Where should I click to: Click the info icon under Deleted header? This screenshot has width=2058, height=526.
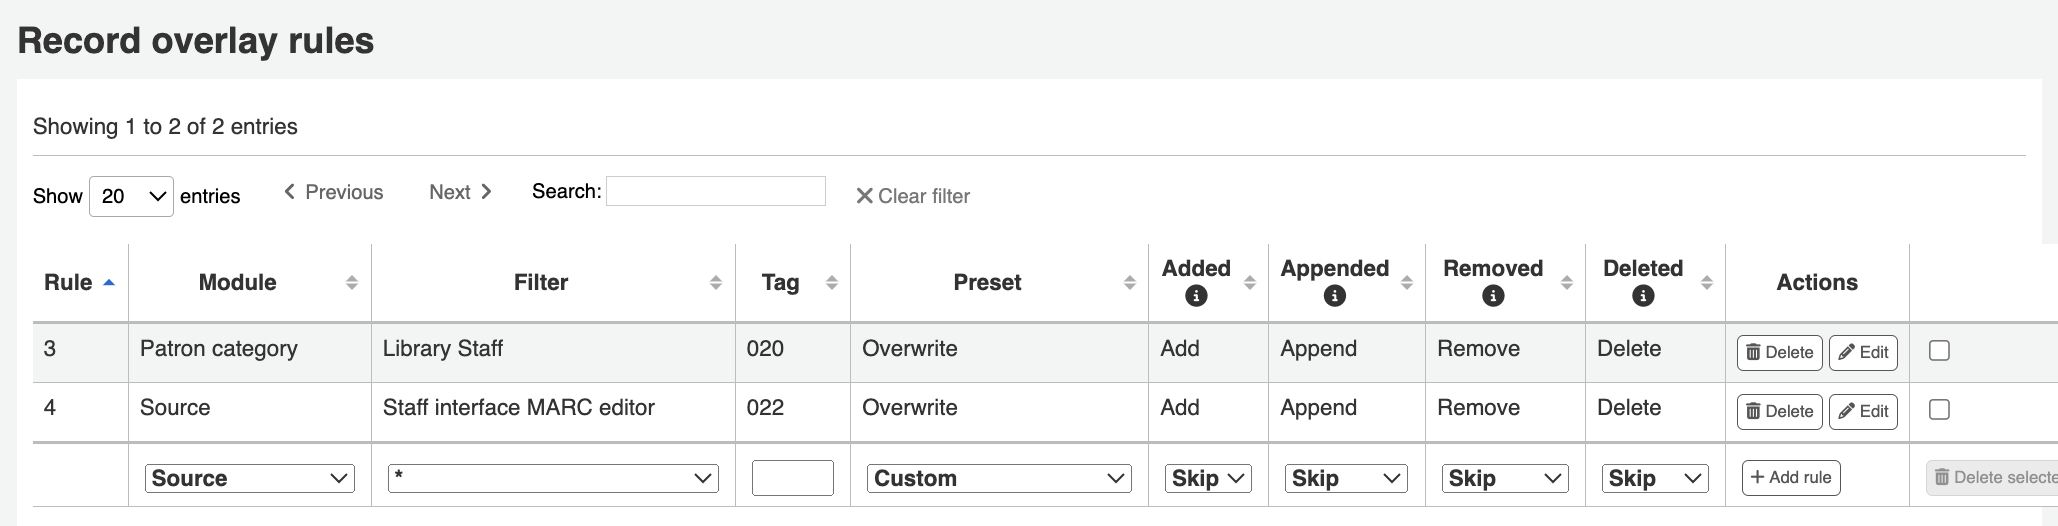[x=1643, y=296]
